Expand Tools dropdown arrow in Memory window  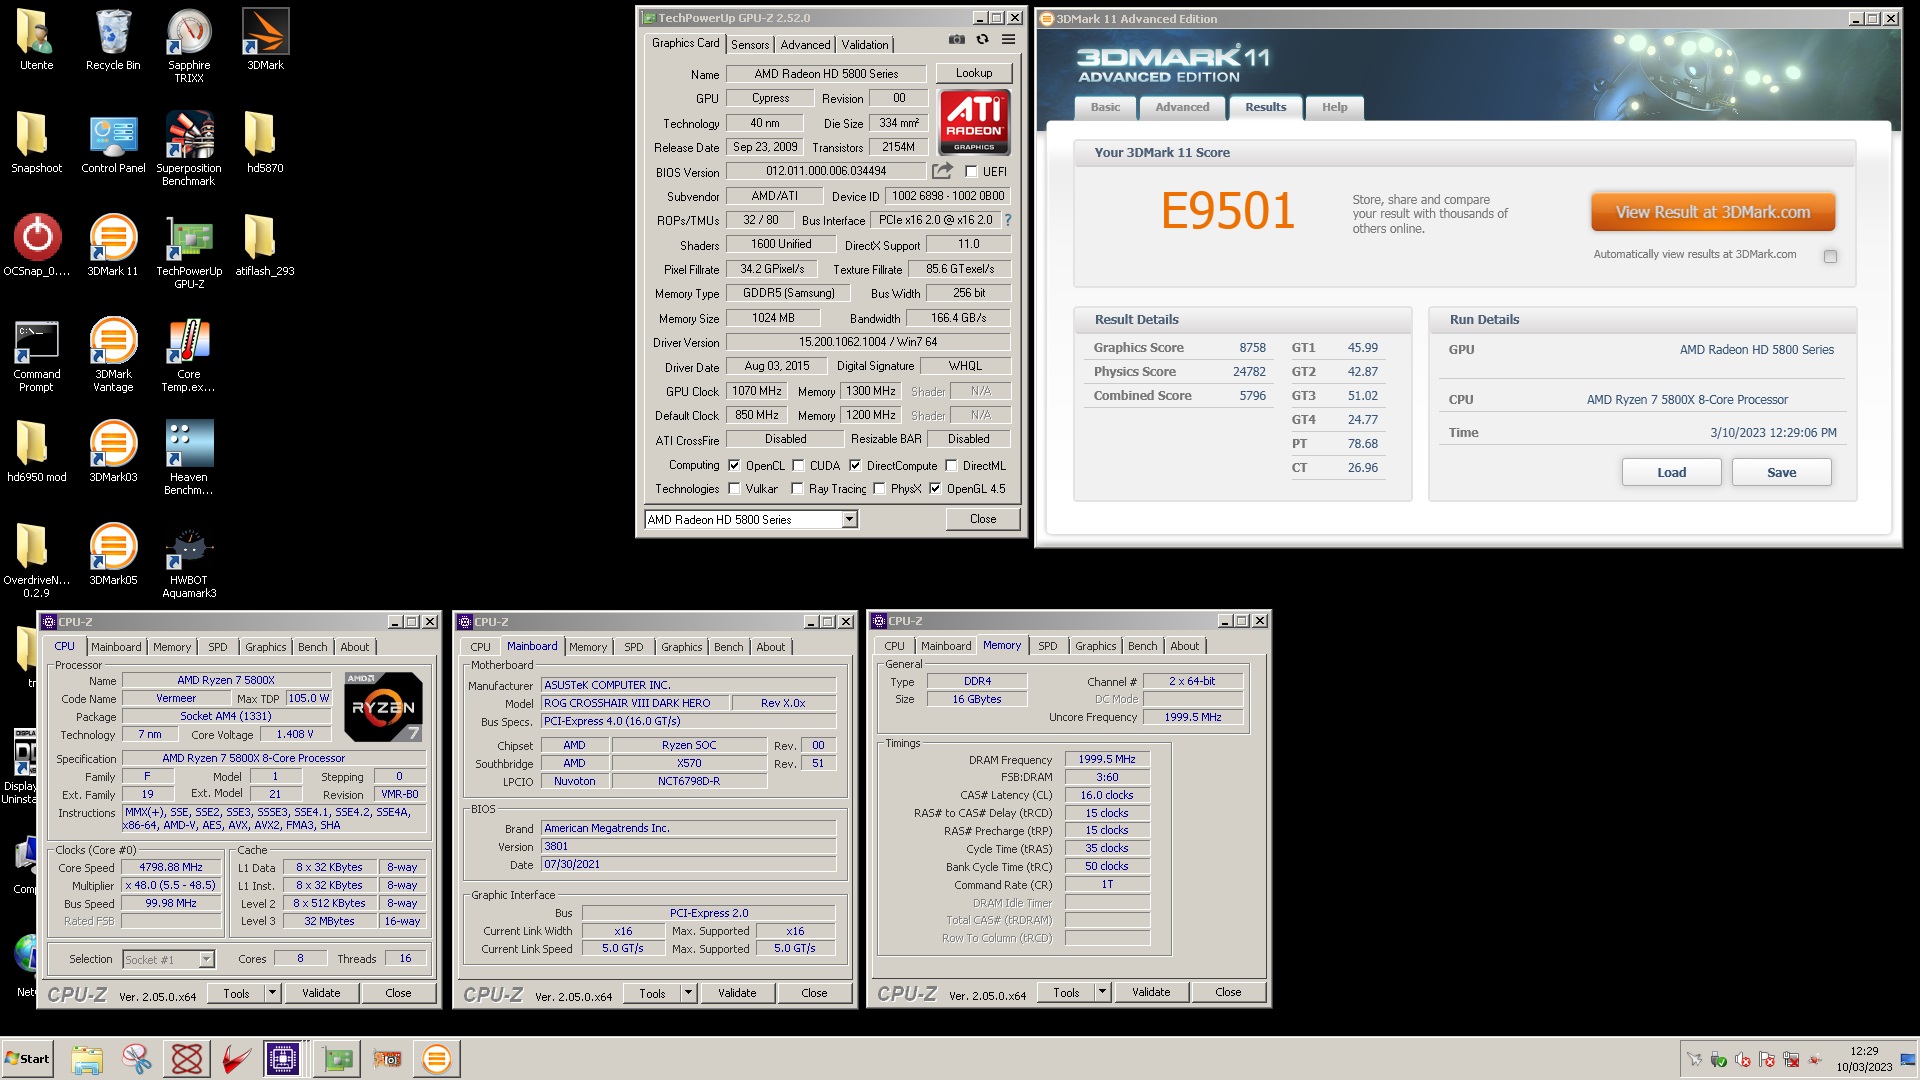(x=1102, y=992)
